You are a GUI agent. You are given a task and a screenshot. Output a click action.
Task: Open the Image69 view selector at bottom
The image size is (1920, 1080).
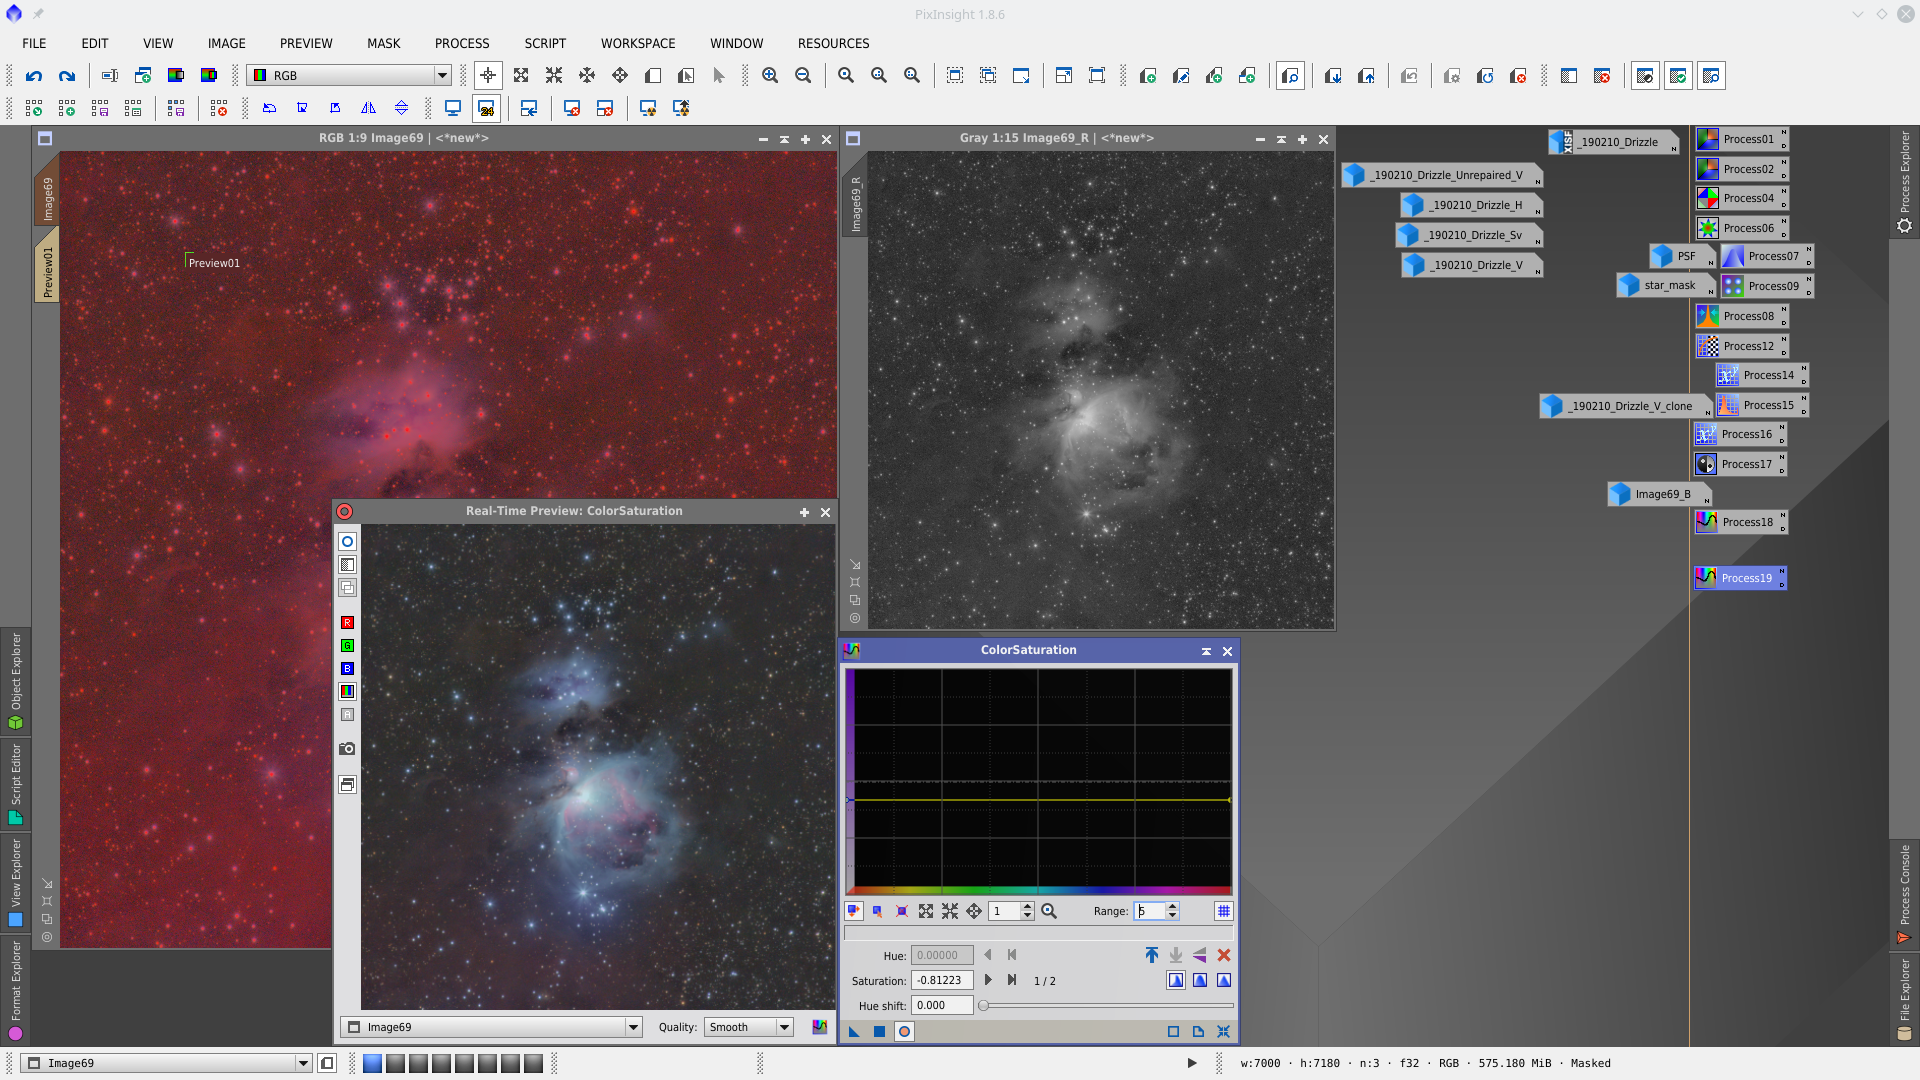(x=303, y=1063)
